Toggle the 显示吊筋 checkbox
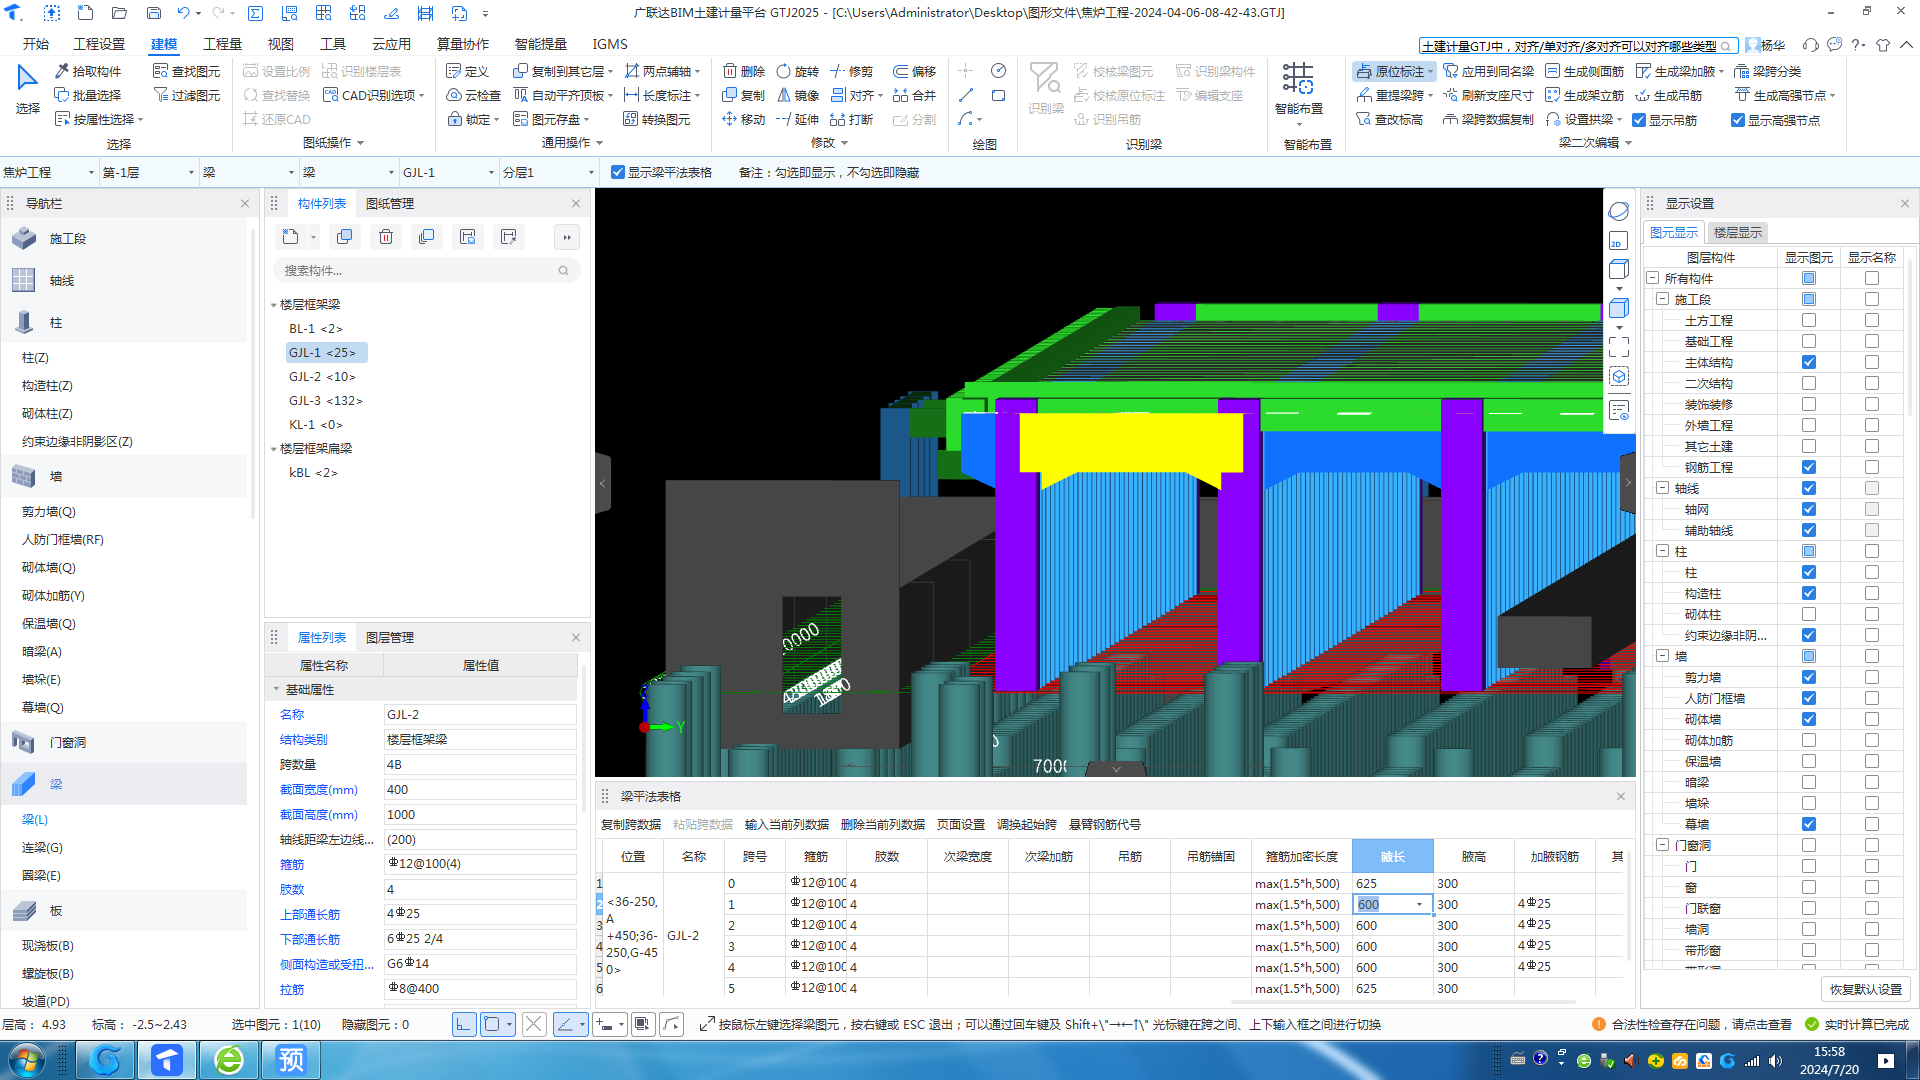This screenshot has width=1920, height=1080. 1639,120
